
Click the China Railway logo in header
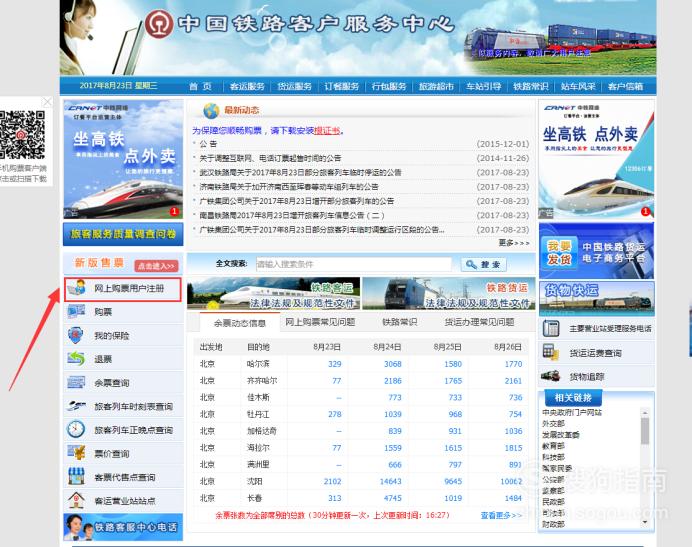tap(159, 23)
